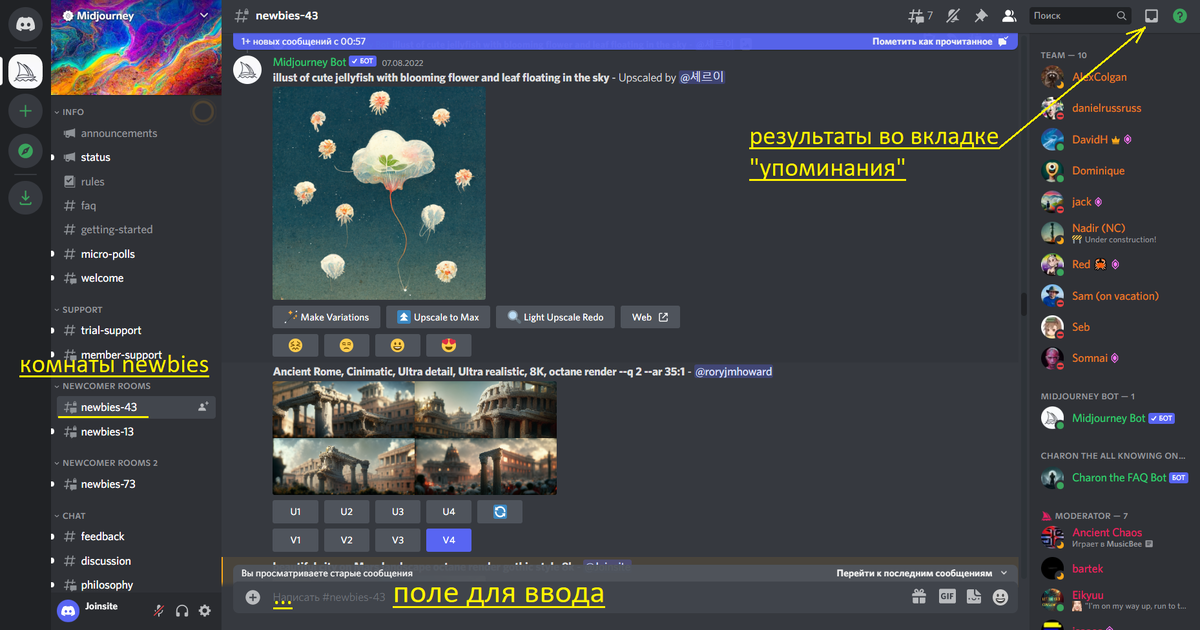Click the Light Upscale Redo button

tap(555, 317)
